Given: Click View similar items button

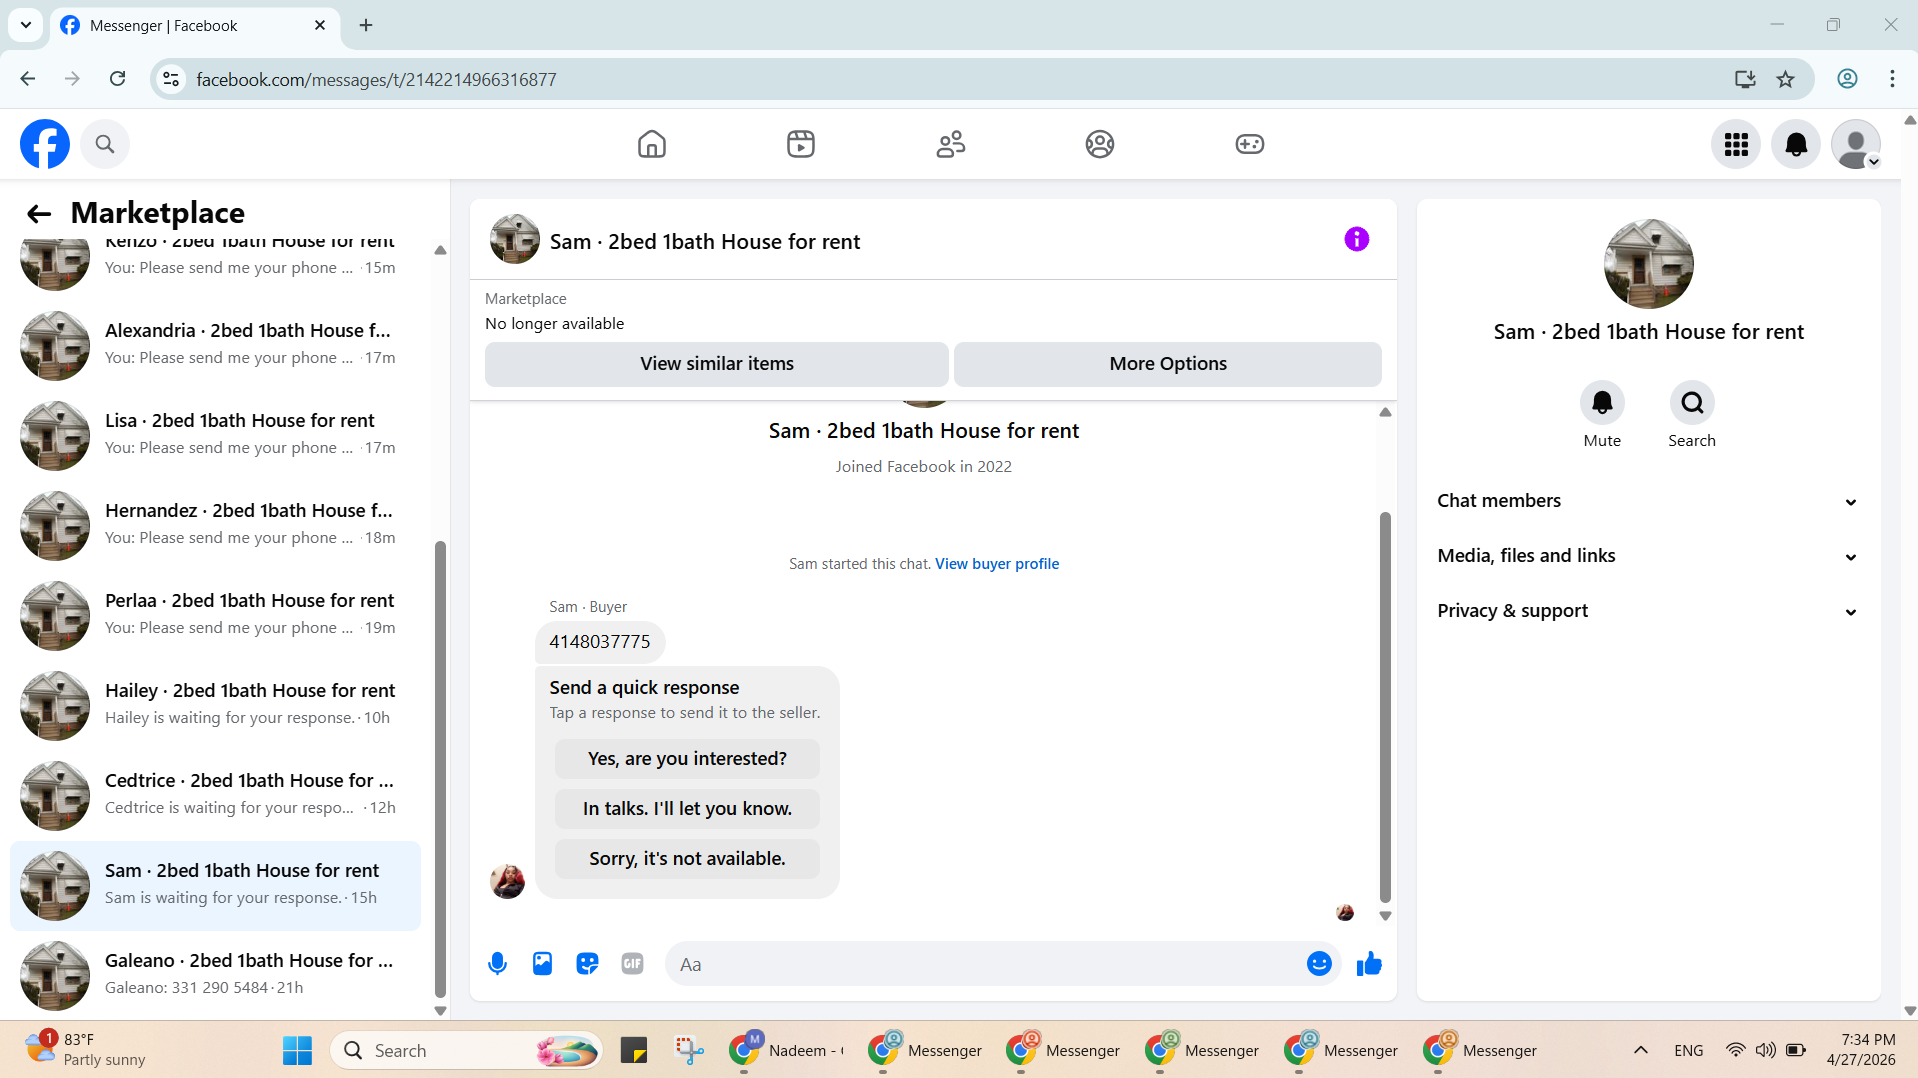Looking at the screenshot, I should click(717, 364).
